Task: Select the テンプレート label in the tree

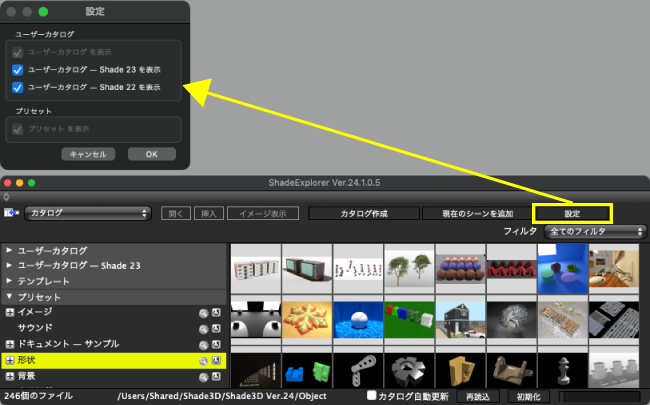Action: (x=44, y=281)
